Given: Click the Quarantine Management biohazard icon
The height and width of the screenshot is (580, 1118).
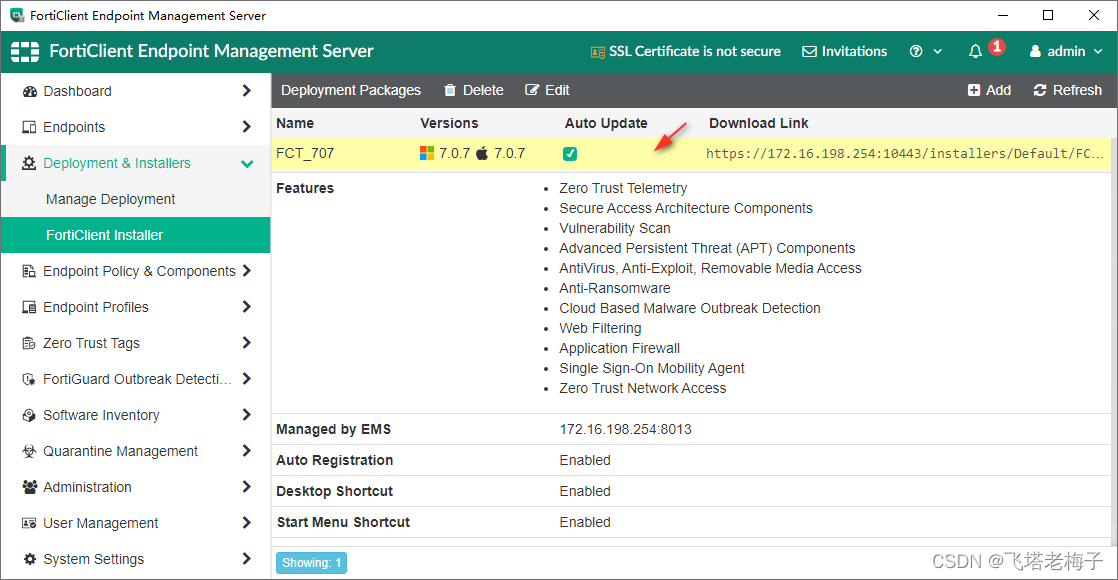Looking at the screenshot, I should click(x=29, y=451).
